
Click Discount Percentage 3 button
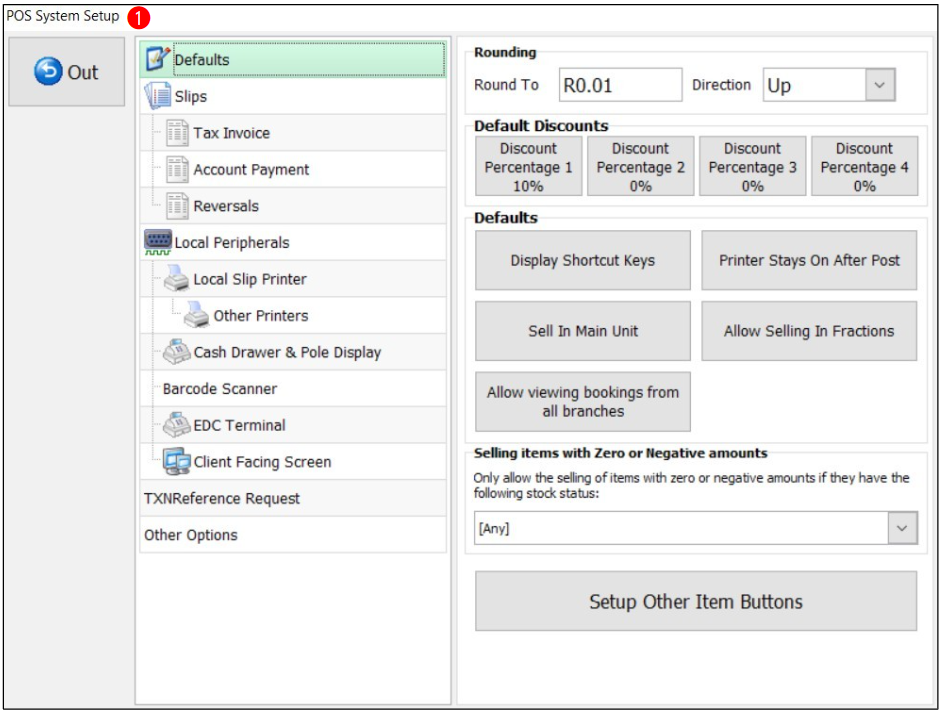753,166
